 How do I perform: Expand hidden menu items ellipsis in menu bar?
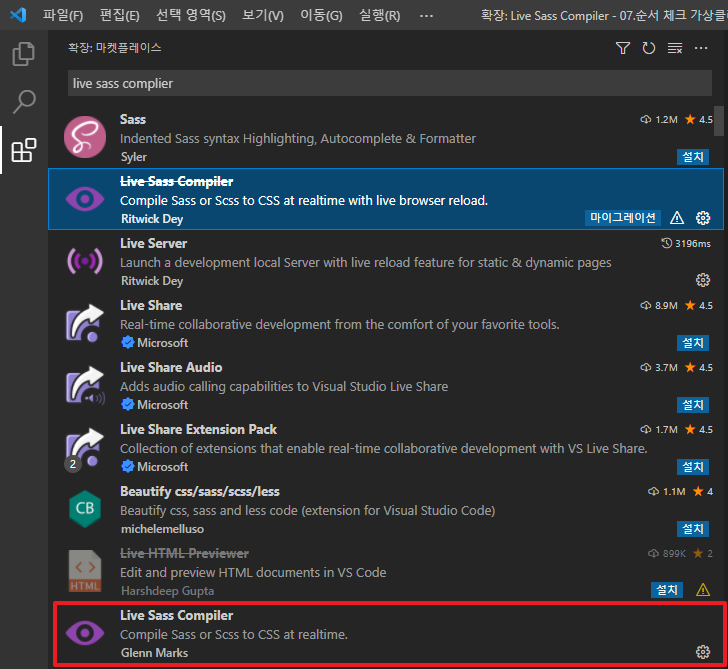click(x=426, y=15)
